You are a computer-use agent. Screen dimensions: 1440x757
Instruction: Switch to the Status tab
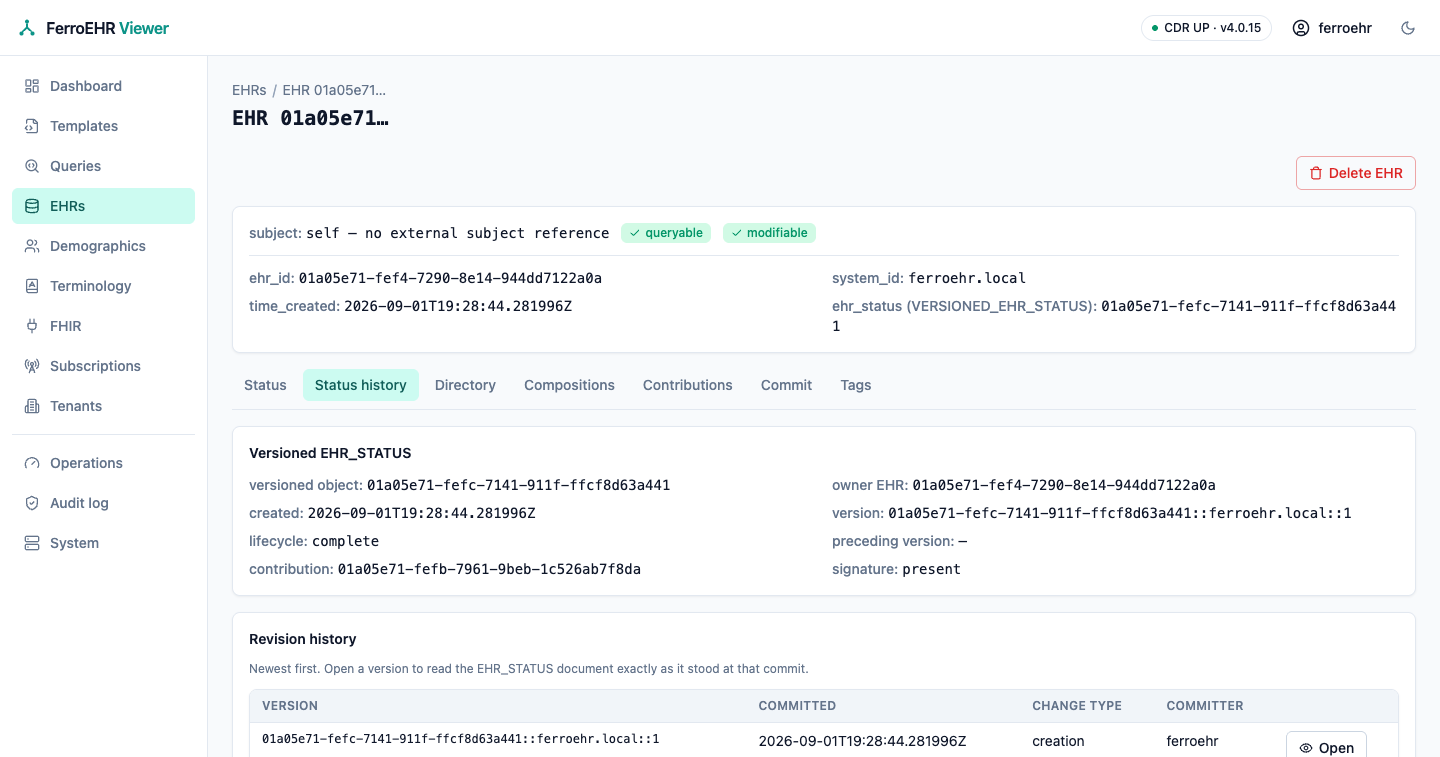(265, 385)
